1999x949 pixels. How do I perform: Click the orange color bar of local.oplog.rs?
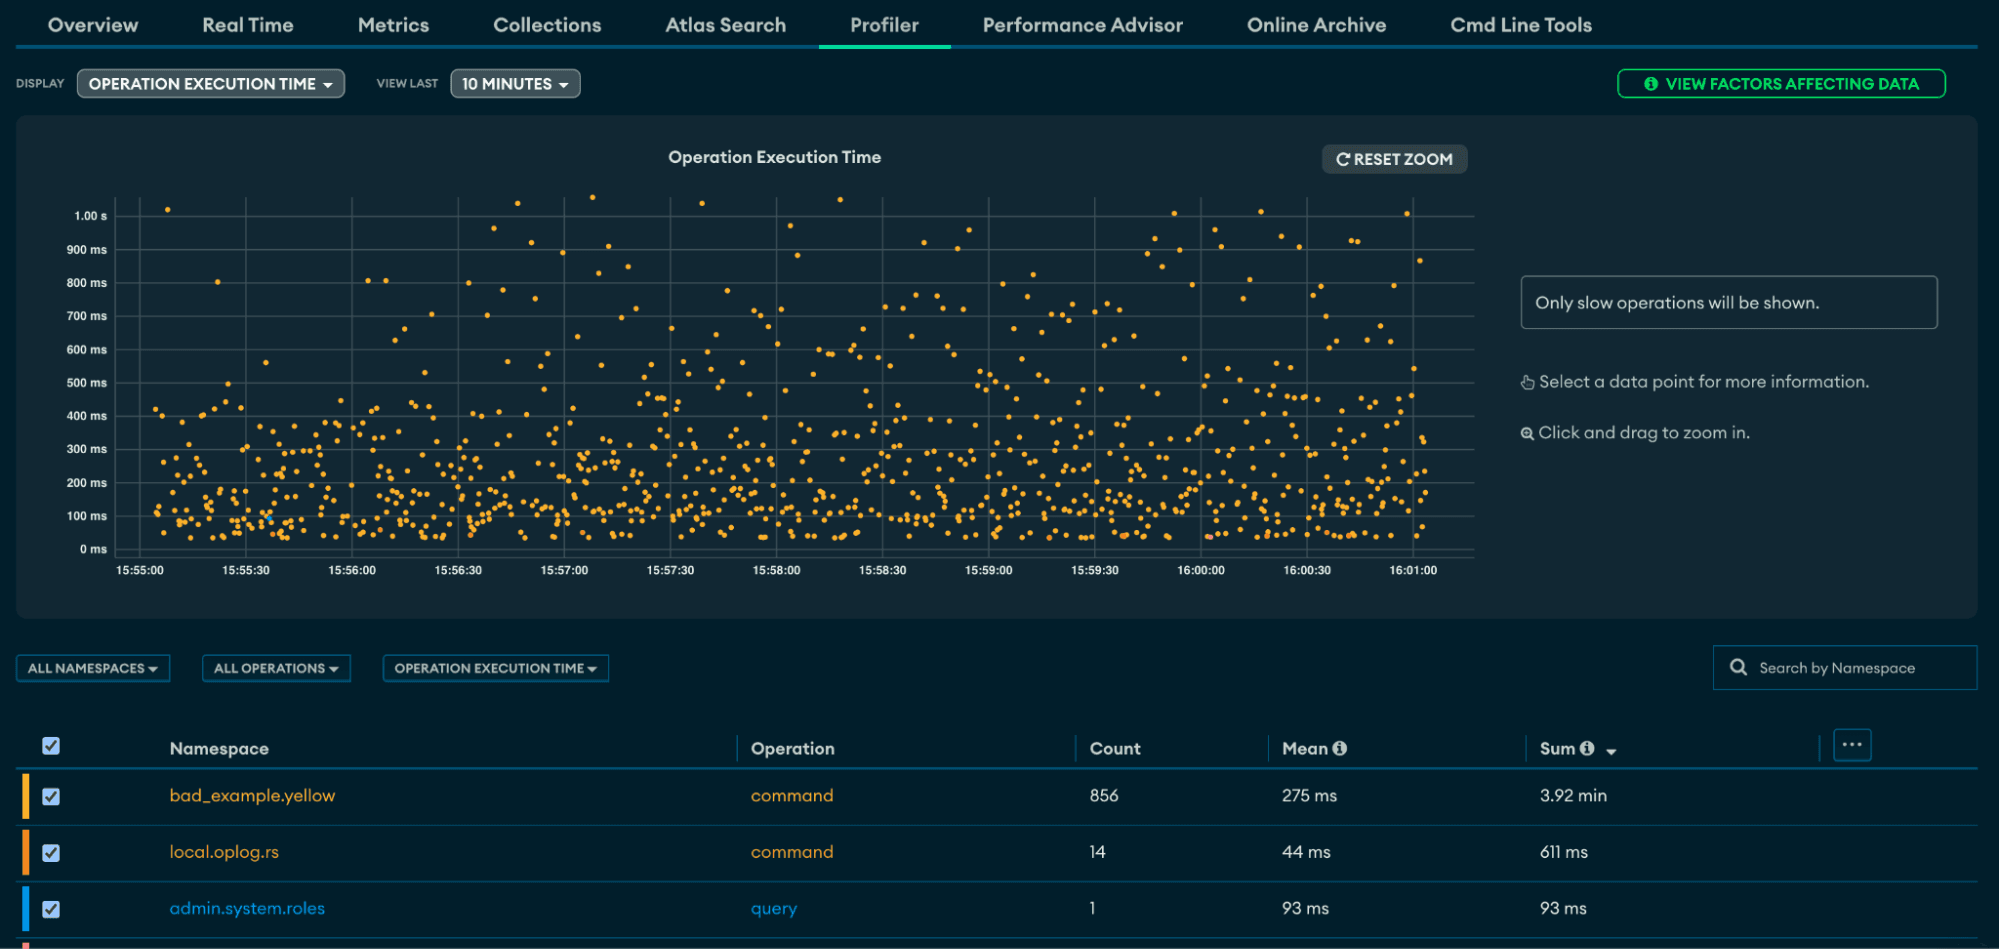coord(26,853)
